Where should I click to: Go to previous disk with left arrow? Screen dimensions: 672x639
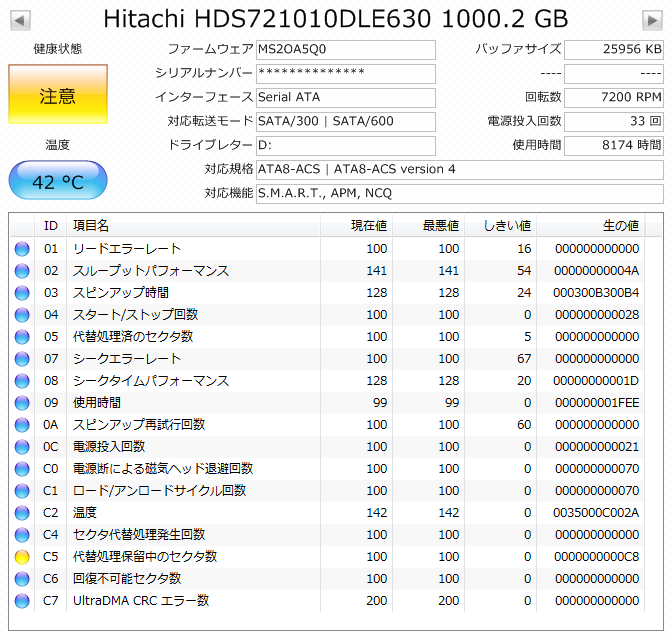click(x=20, y=20)
